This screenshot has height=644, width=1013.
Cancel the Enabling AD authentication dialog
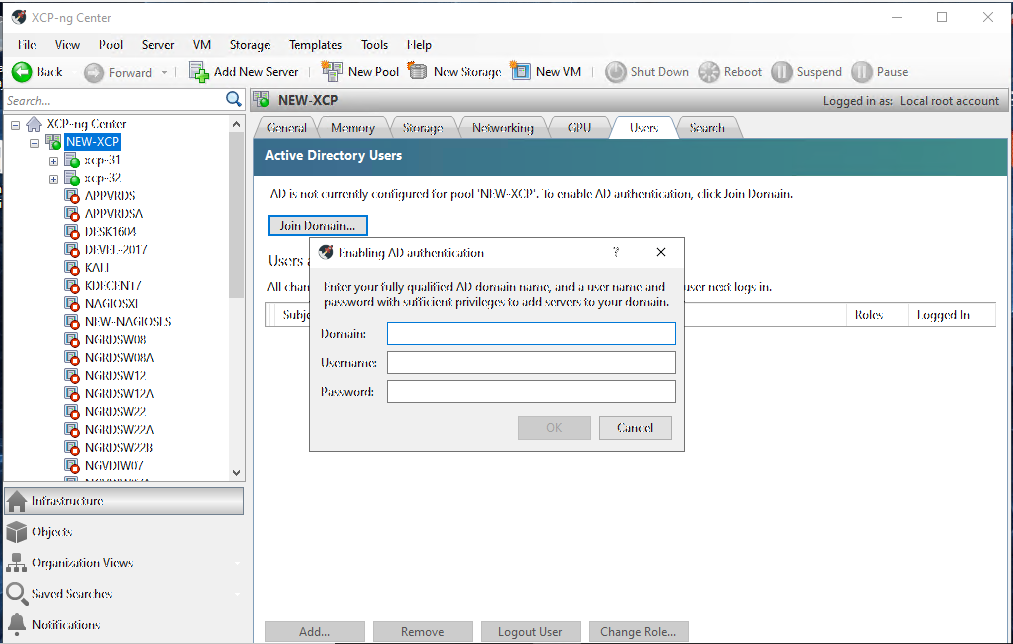click(x=634, y=428)
